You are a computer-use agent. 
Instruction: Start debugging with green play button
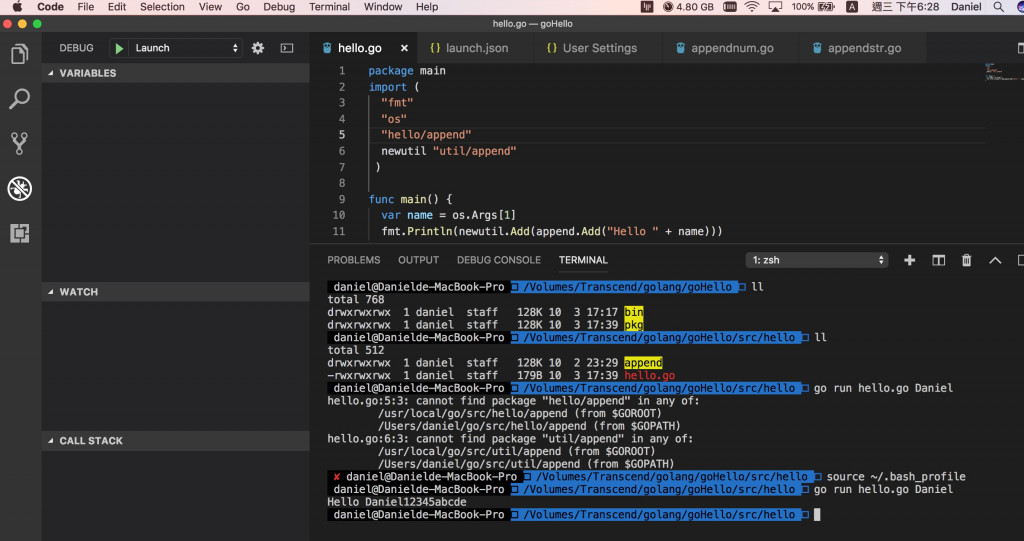(119, 48)
